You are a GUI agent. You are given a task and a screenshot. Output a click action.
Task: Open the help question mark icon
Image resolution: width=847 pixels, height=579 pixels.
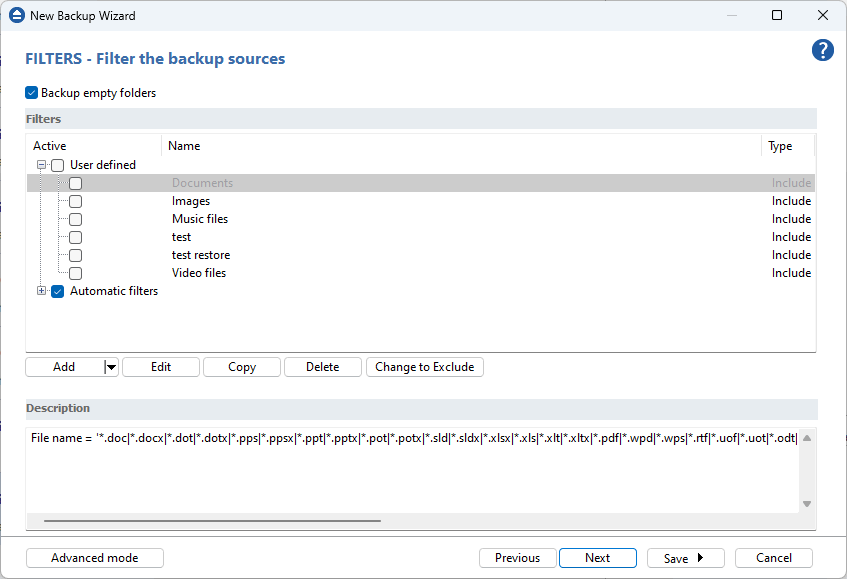point(822,51)
